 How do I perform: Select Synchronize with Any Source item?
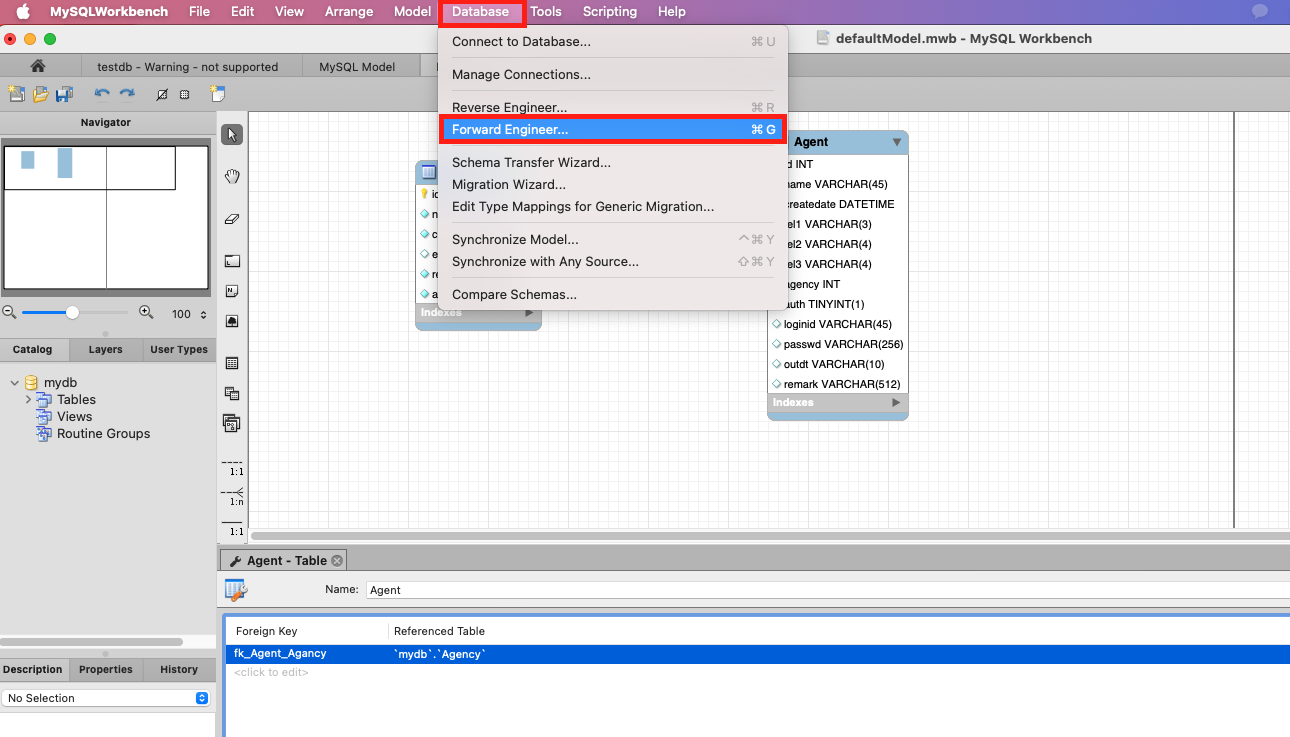(613, 261)
